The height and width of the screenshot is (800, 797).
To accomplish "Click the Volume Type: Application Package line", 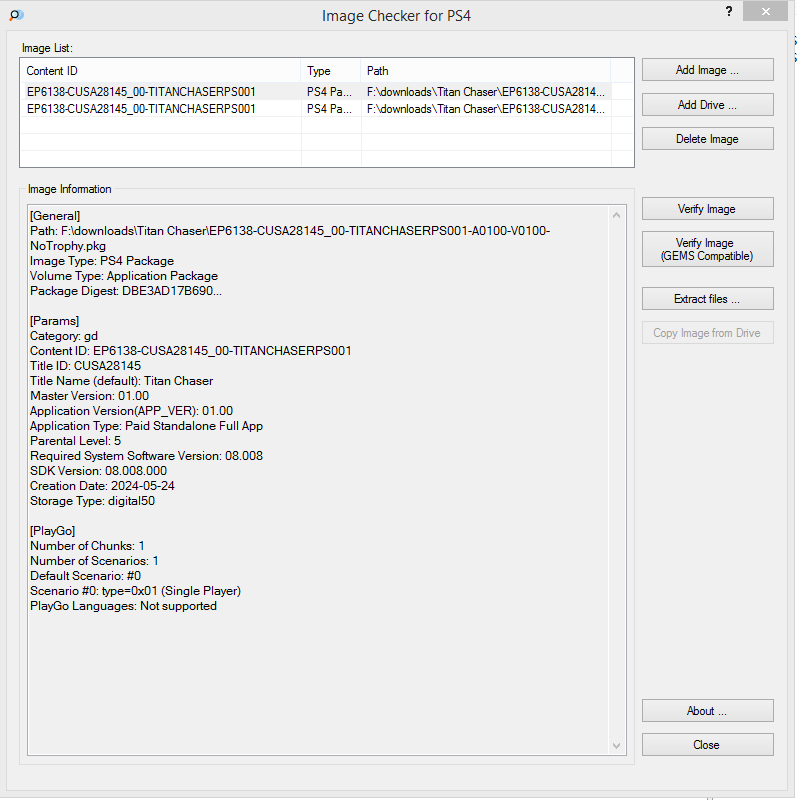I will [x=124, y=276].
